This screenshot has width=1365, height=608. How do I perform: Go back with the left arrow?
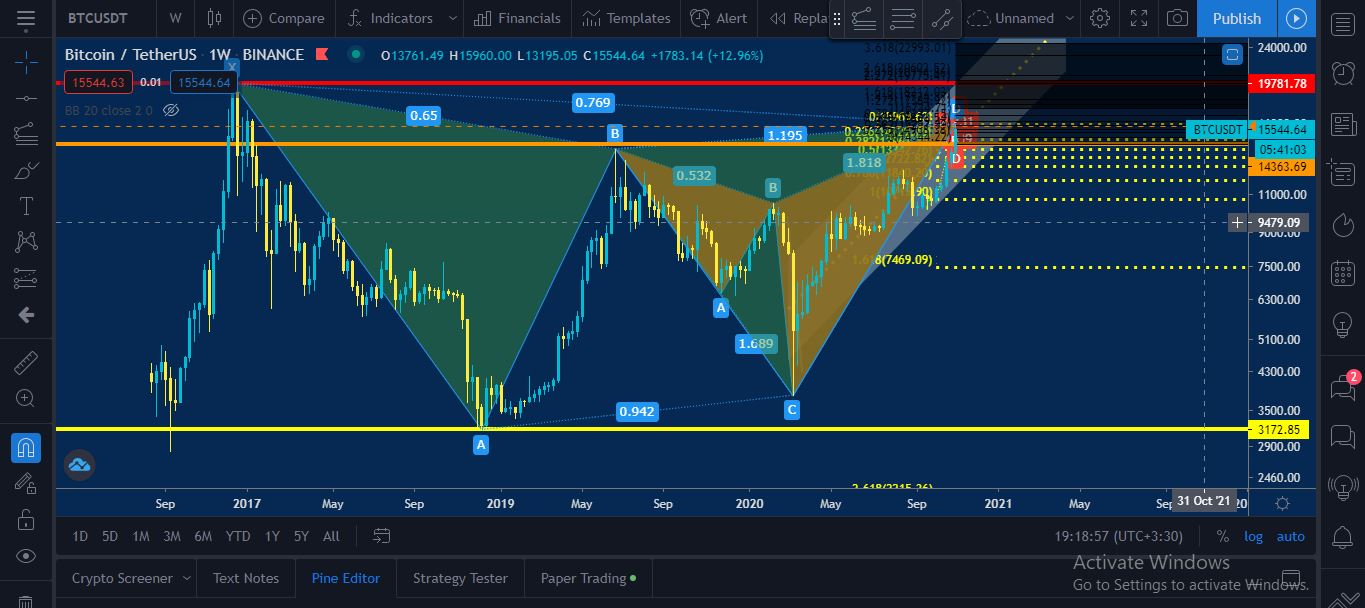(x=26, y=315)
